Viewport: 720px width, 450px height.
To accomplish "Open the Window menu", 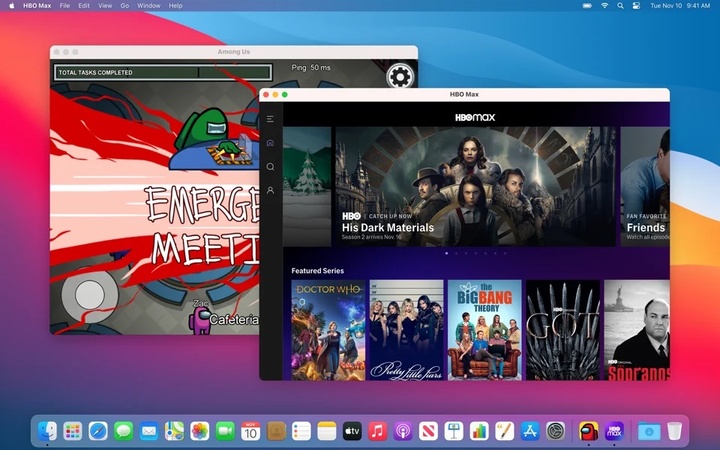I will 149,6.
